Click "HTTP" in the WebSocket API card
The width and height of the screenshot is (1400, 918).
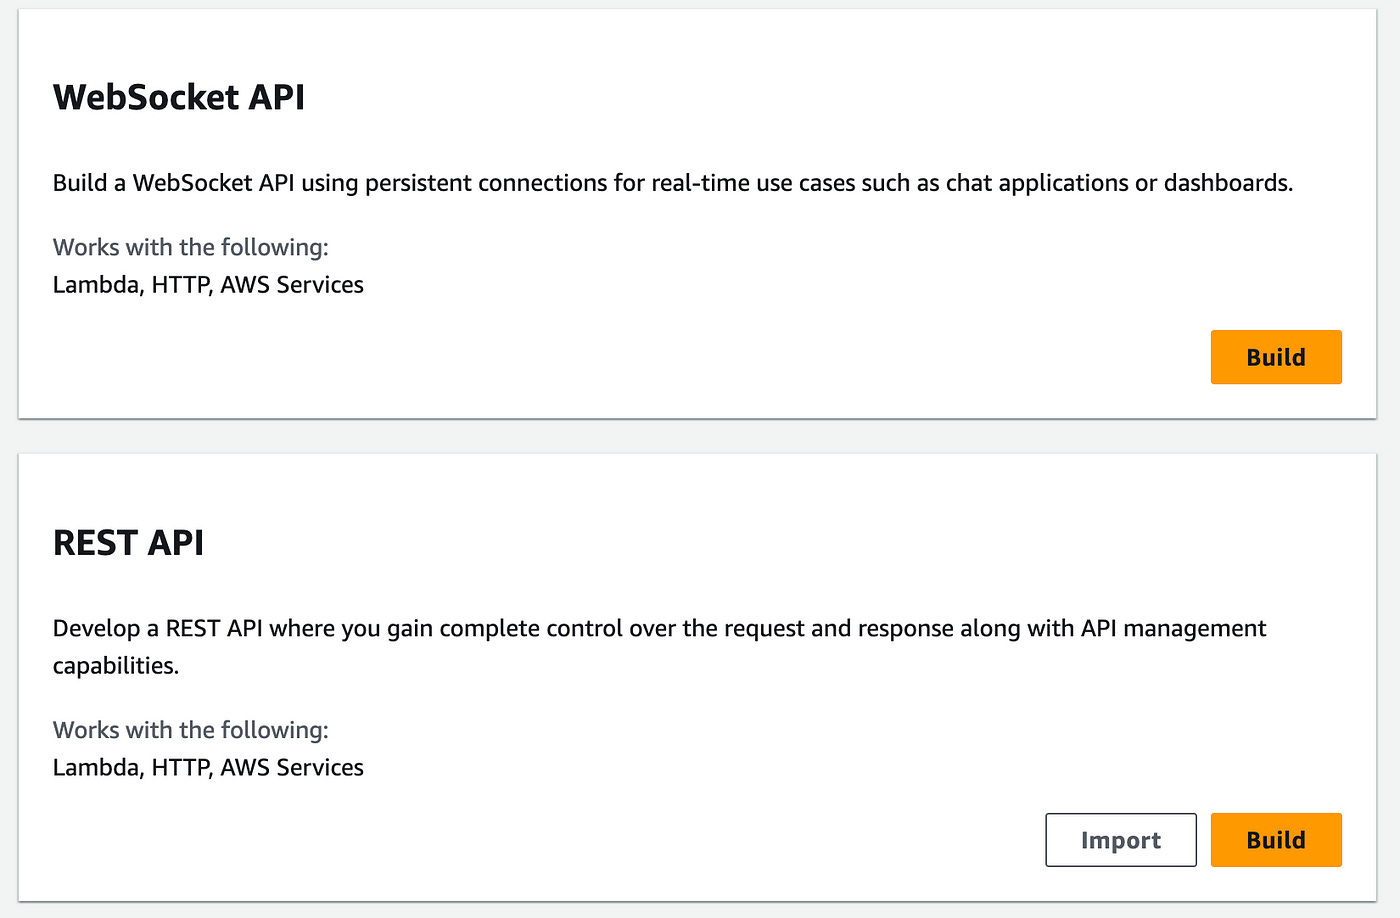tap(180, 285)
